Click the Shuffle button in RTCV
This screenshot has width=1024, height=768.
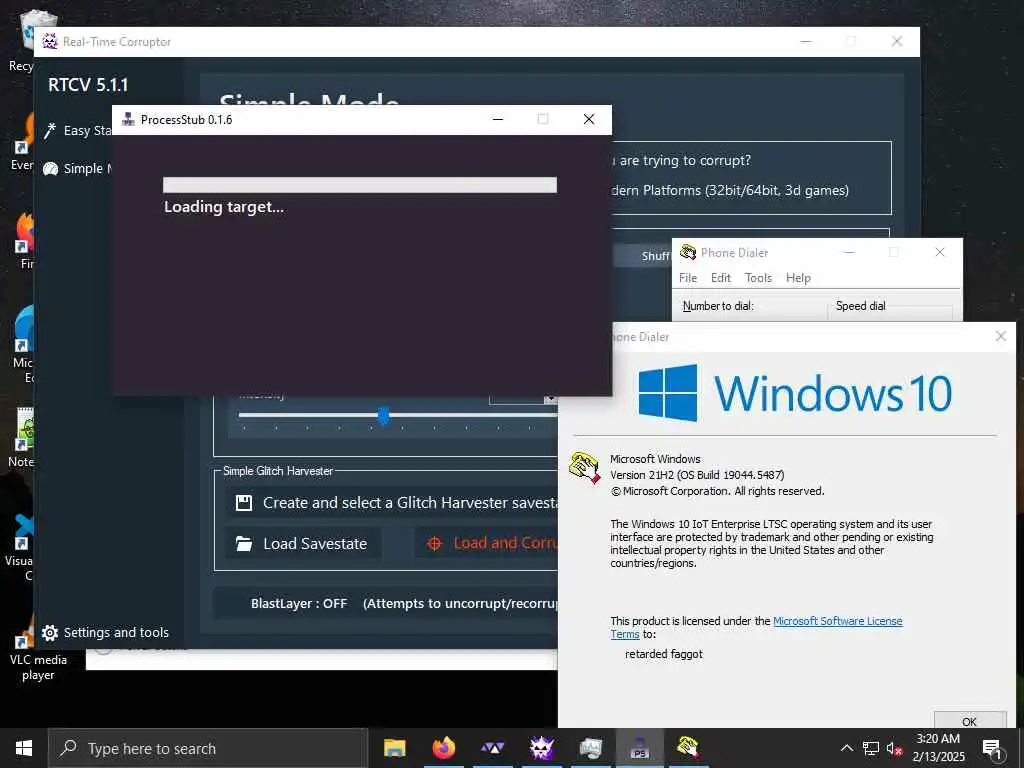(643, 255)
